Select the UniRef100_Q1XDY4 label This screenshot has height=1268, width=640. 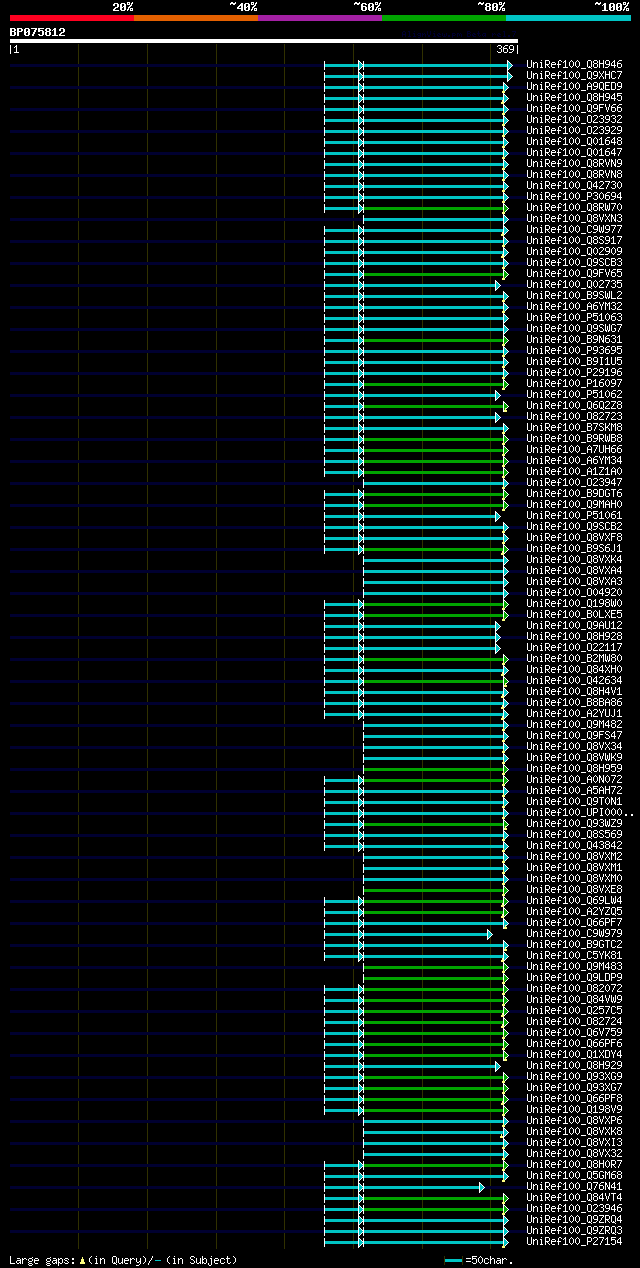[575, 1054]
